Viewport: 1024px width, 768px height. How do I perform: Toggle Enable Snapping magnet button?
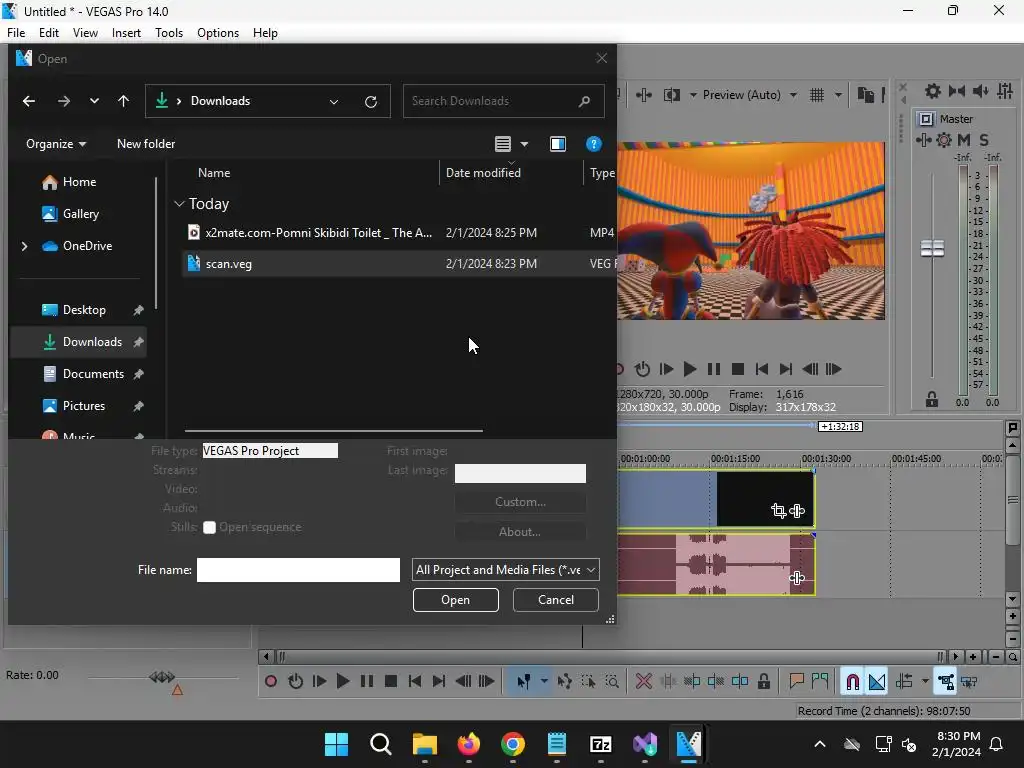(x=852, y=682)
